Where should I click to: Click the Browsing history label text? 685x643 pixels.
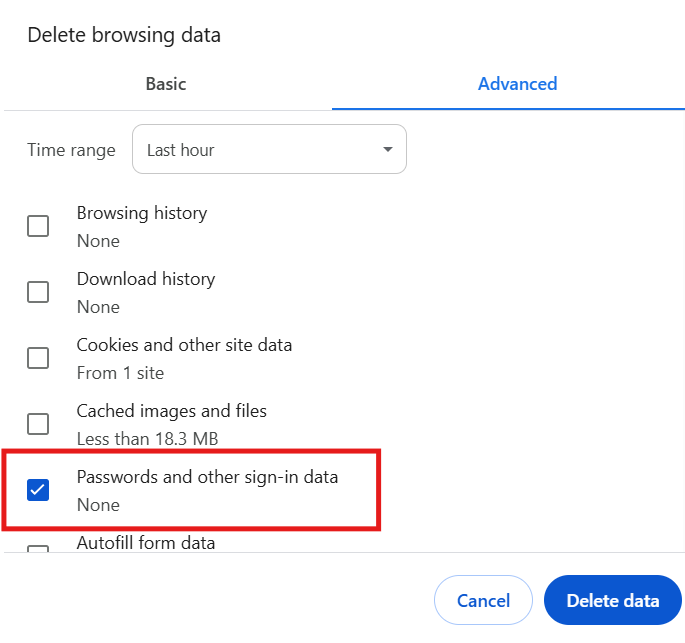142,213
